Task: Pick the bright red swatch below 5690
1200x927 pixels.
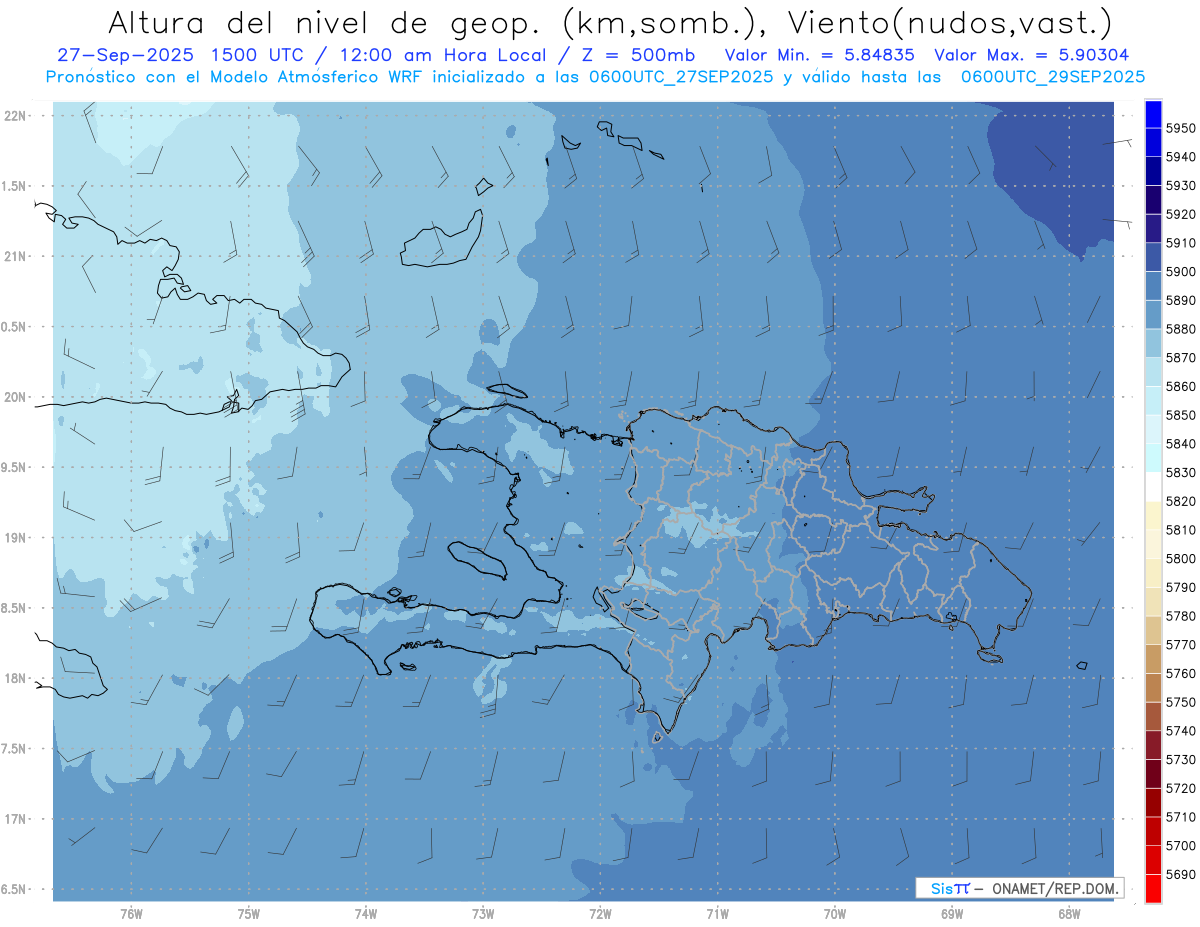Action: [x=1153, y=888]
